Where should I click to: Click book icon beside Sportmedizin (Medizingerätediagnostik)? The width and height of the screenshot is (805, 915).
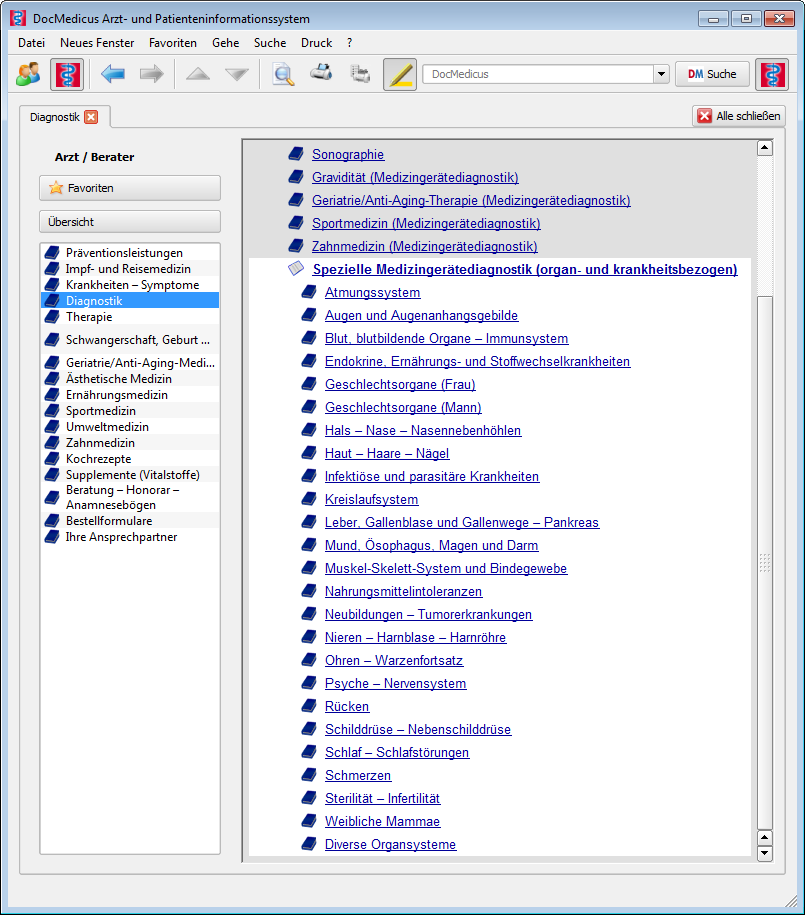click(x=296, y=223)
